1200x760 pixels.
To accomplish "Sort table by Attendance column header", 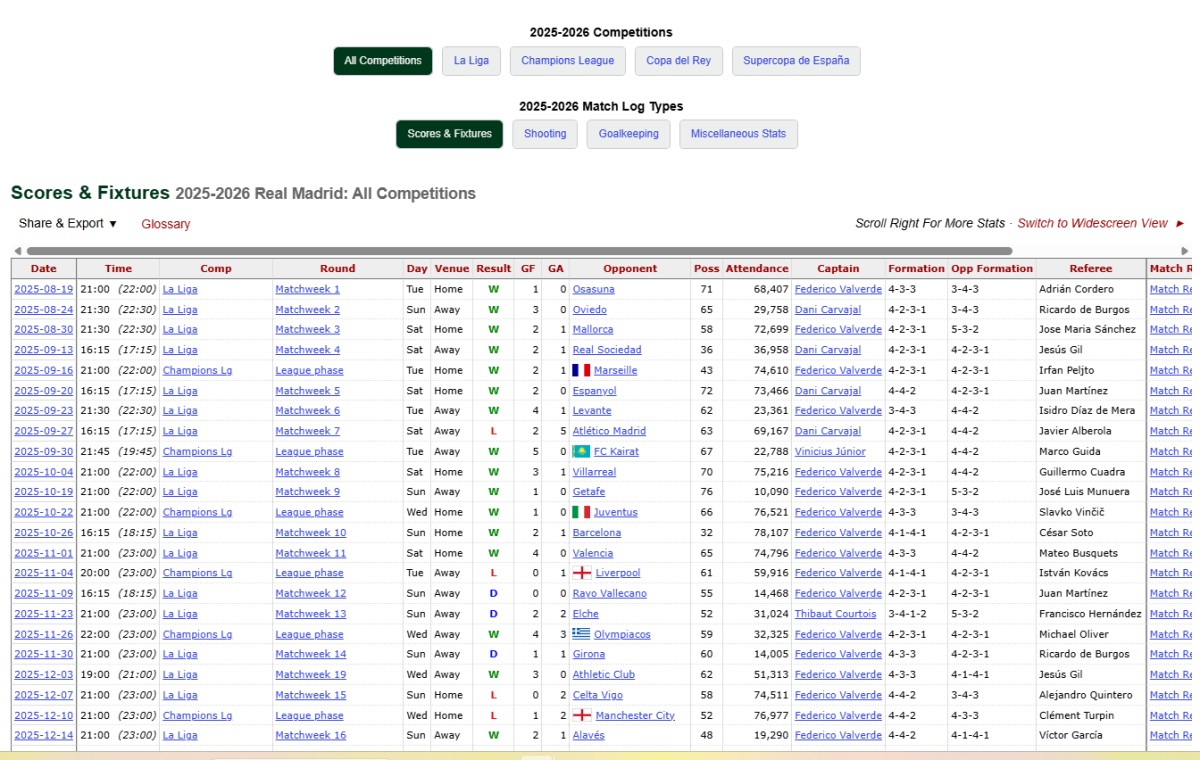I will (x=757, y=268).
